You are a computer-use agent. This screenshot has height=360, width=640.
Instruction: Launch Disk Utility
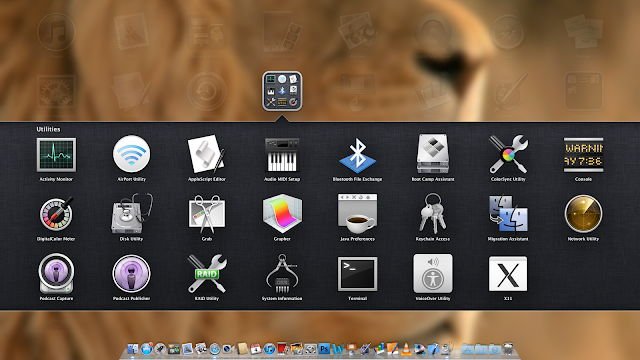coord(131,213)
